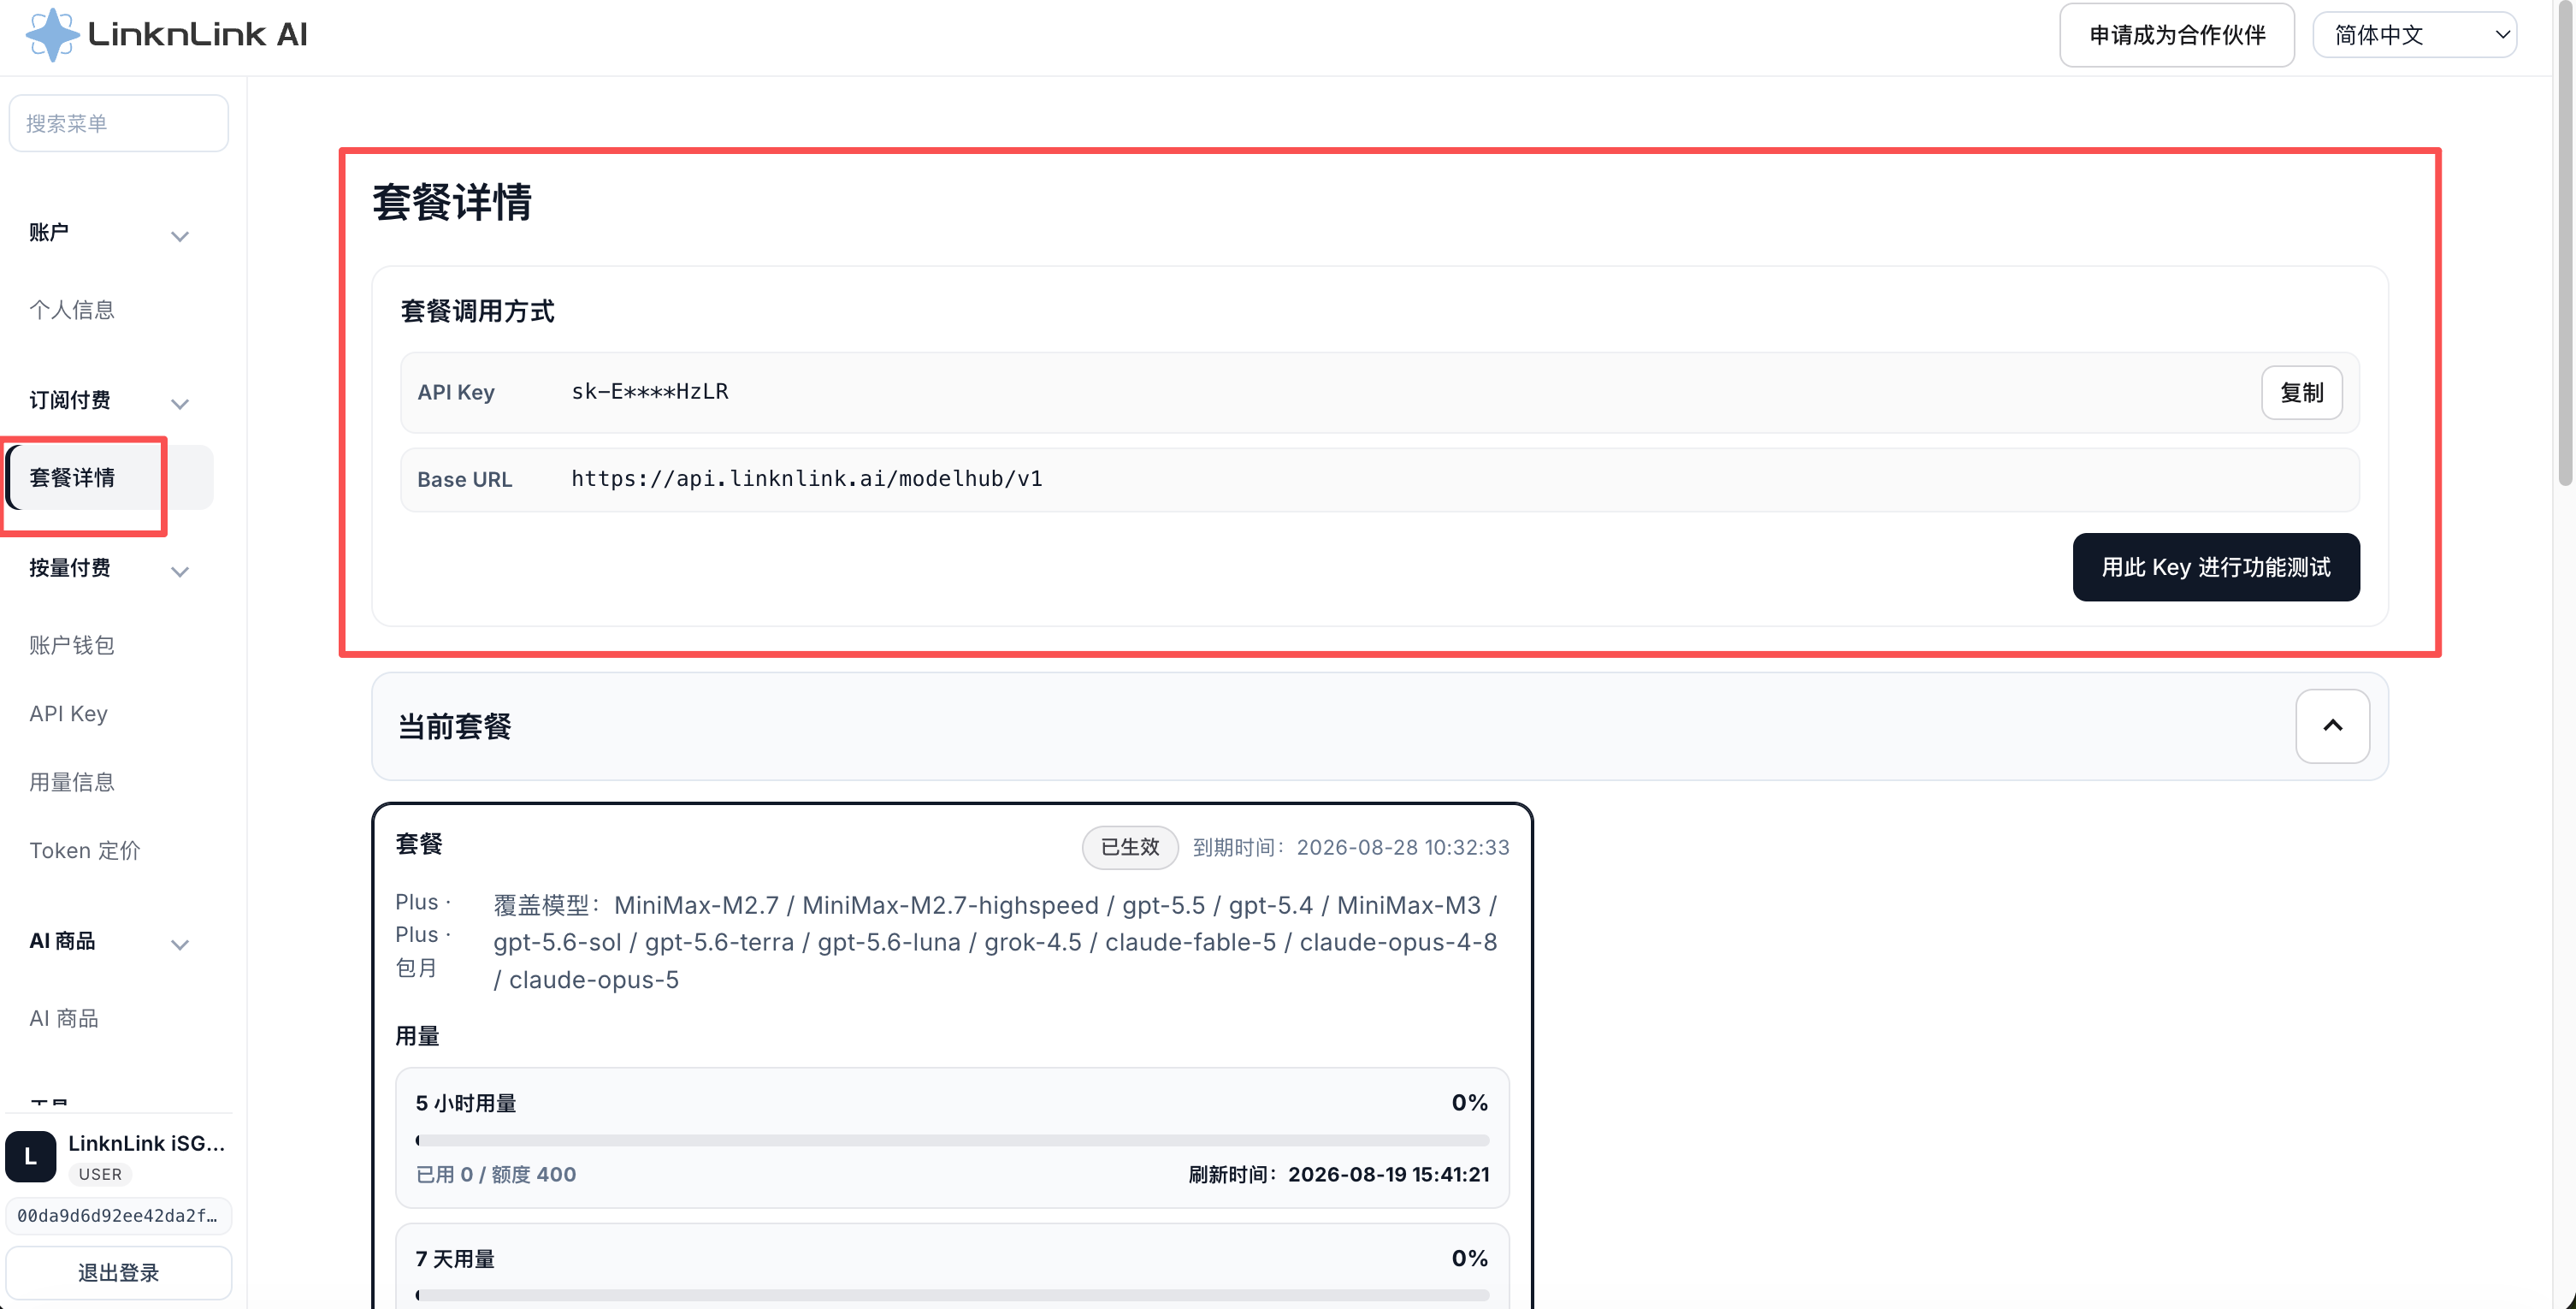
Task: Click the 7 天用量 progress bar
Action: coord(952,1295)
